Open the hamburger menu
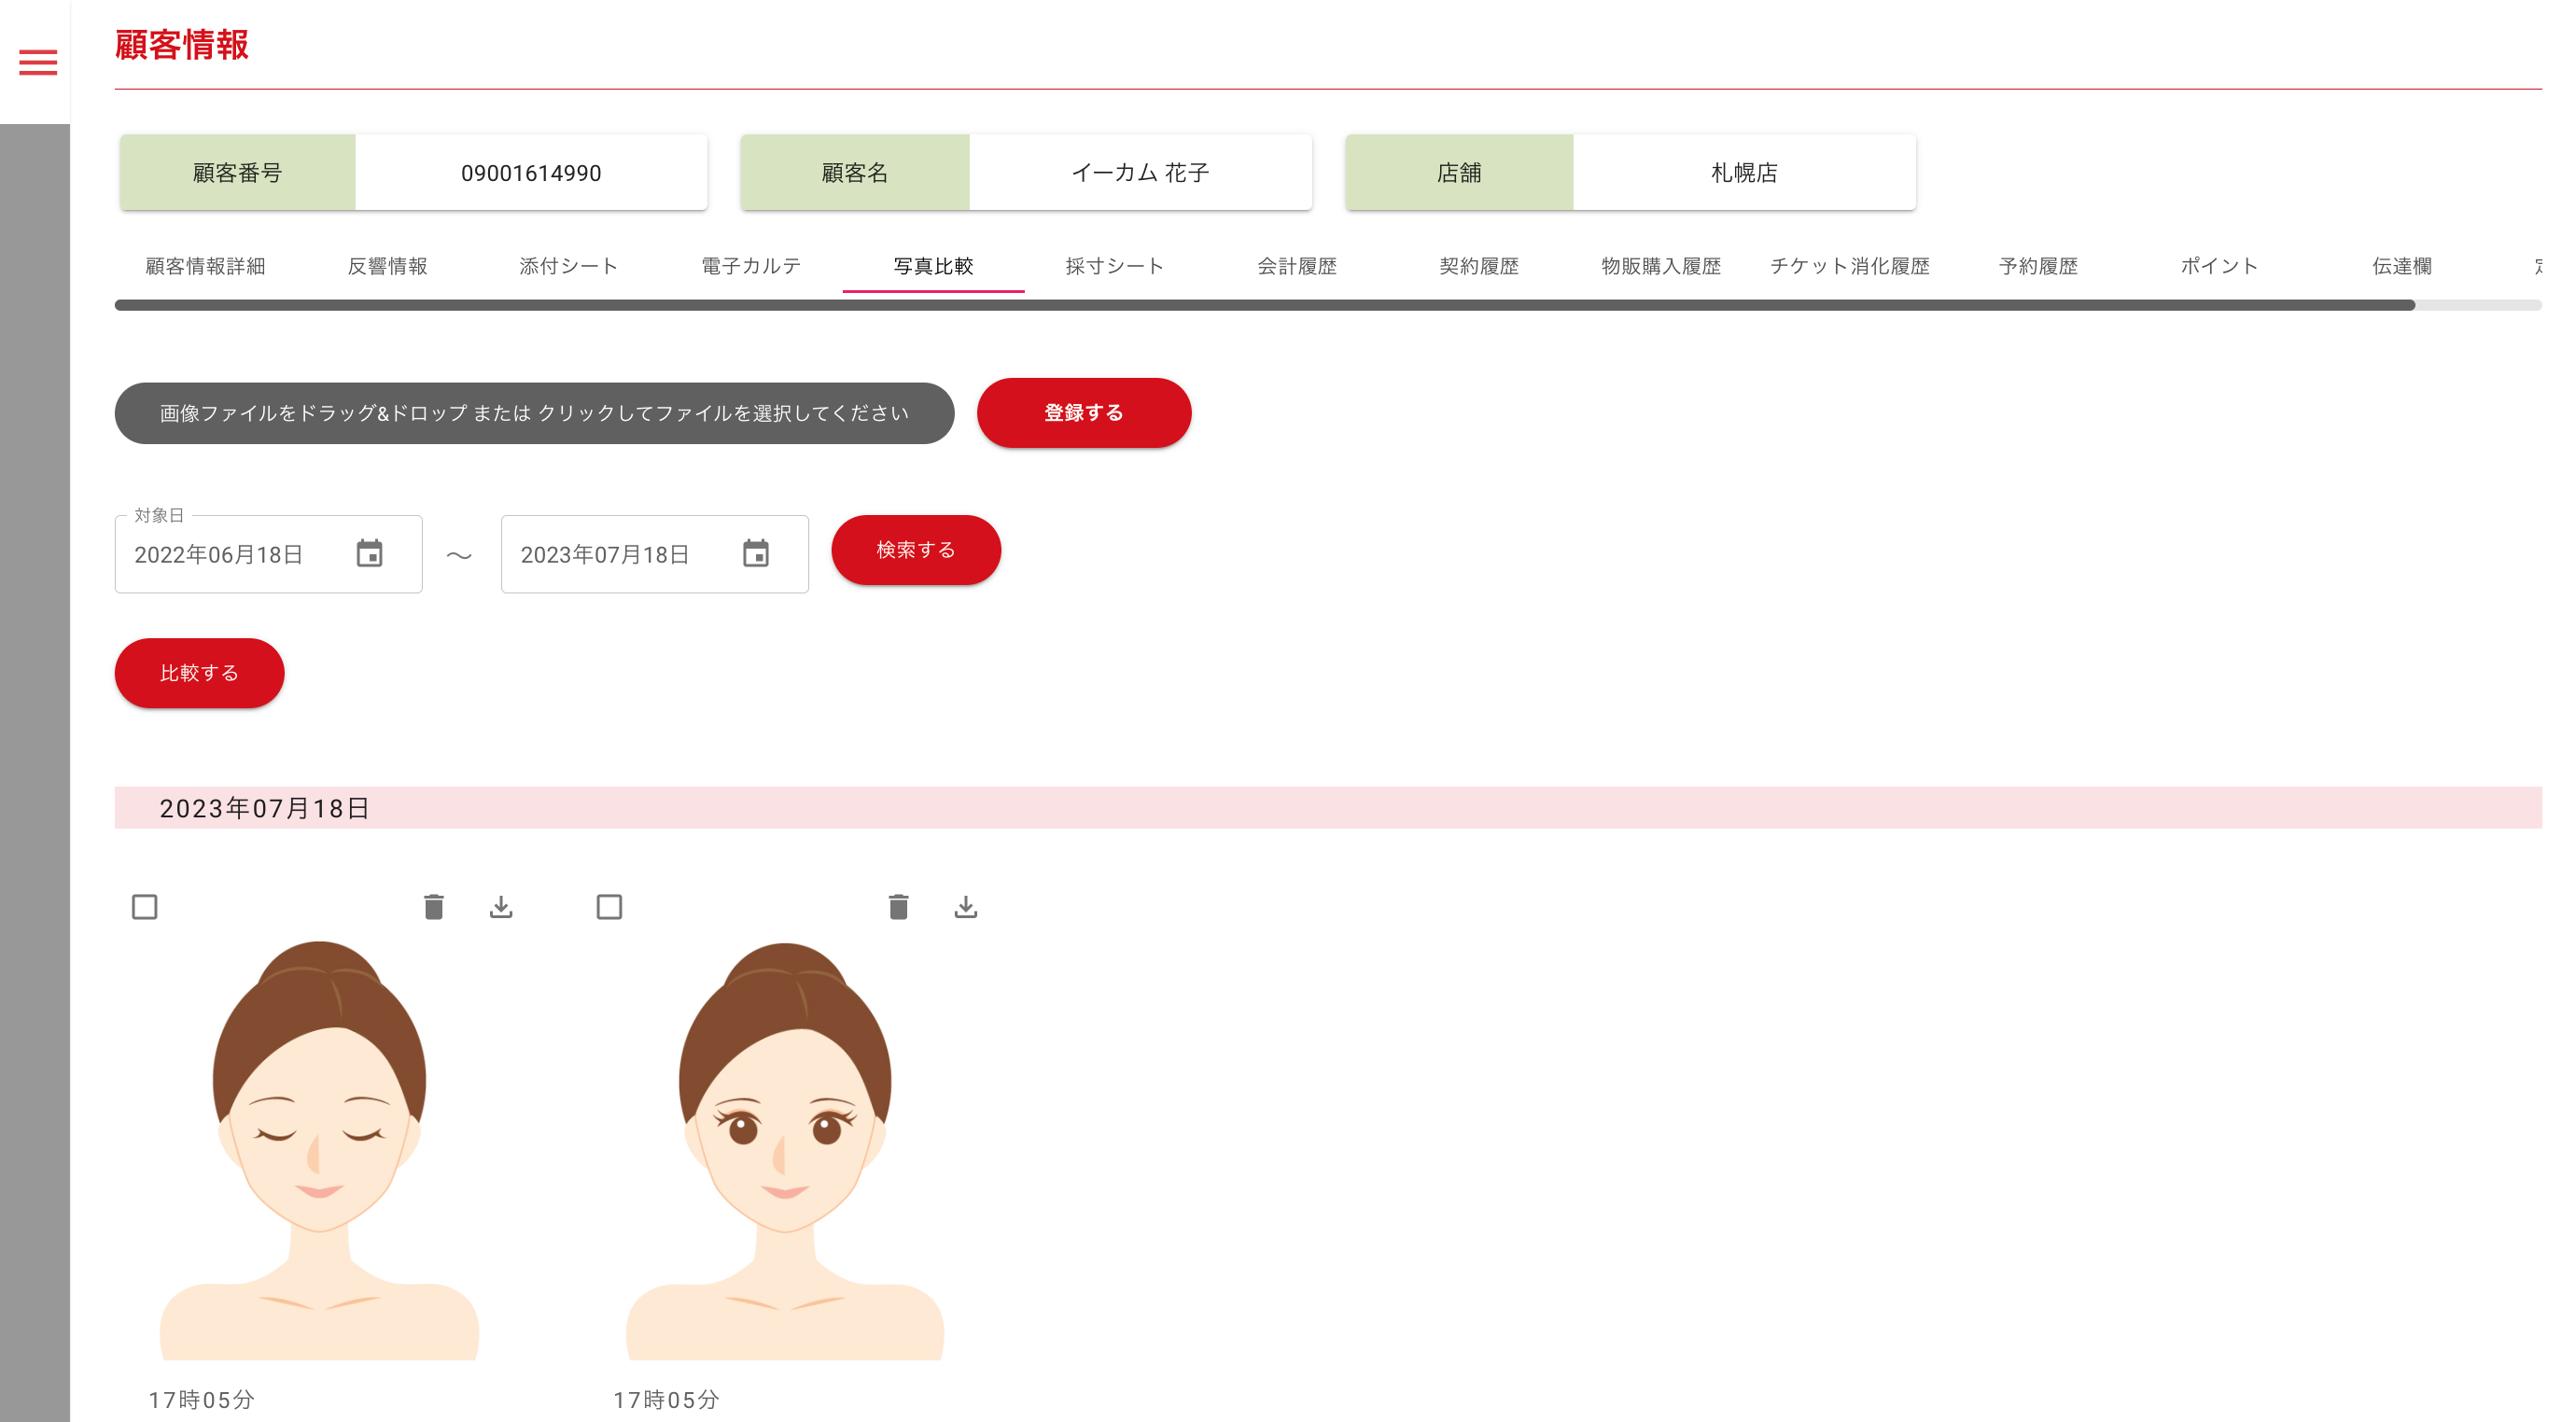Image resolution: width=2576 pixels, height=1422 pixels. [38, 62]
